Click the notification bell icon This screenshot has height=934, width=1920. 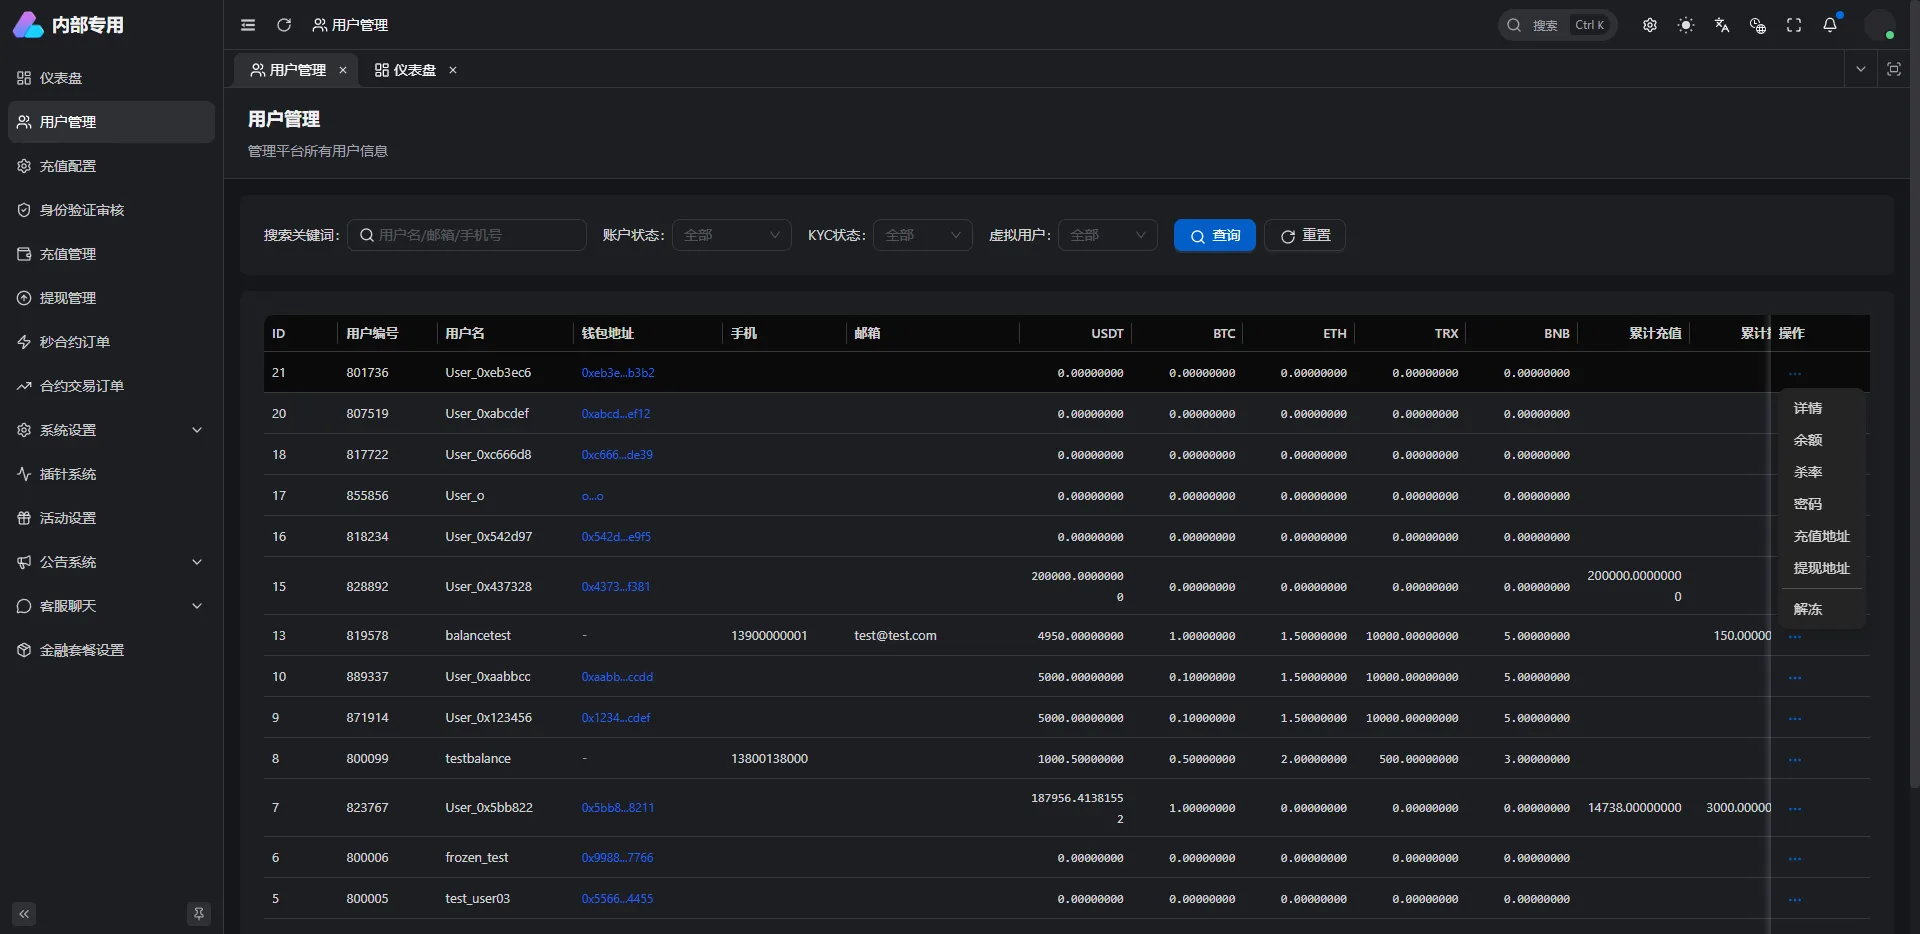(x=1830, y=25)
